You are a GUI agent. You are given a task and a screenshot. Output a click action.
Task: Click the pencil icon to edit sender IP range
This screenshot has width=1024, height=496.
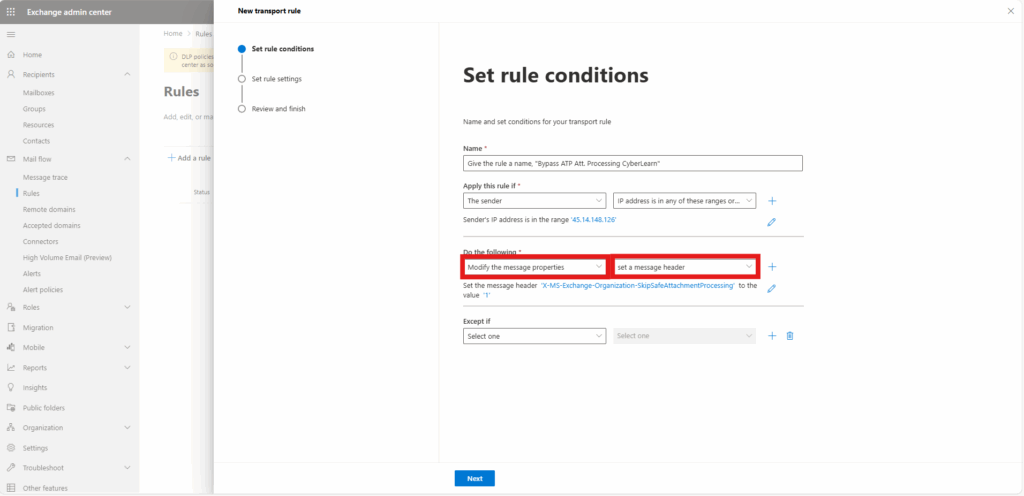click(x=771, y=222)
